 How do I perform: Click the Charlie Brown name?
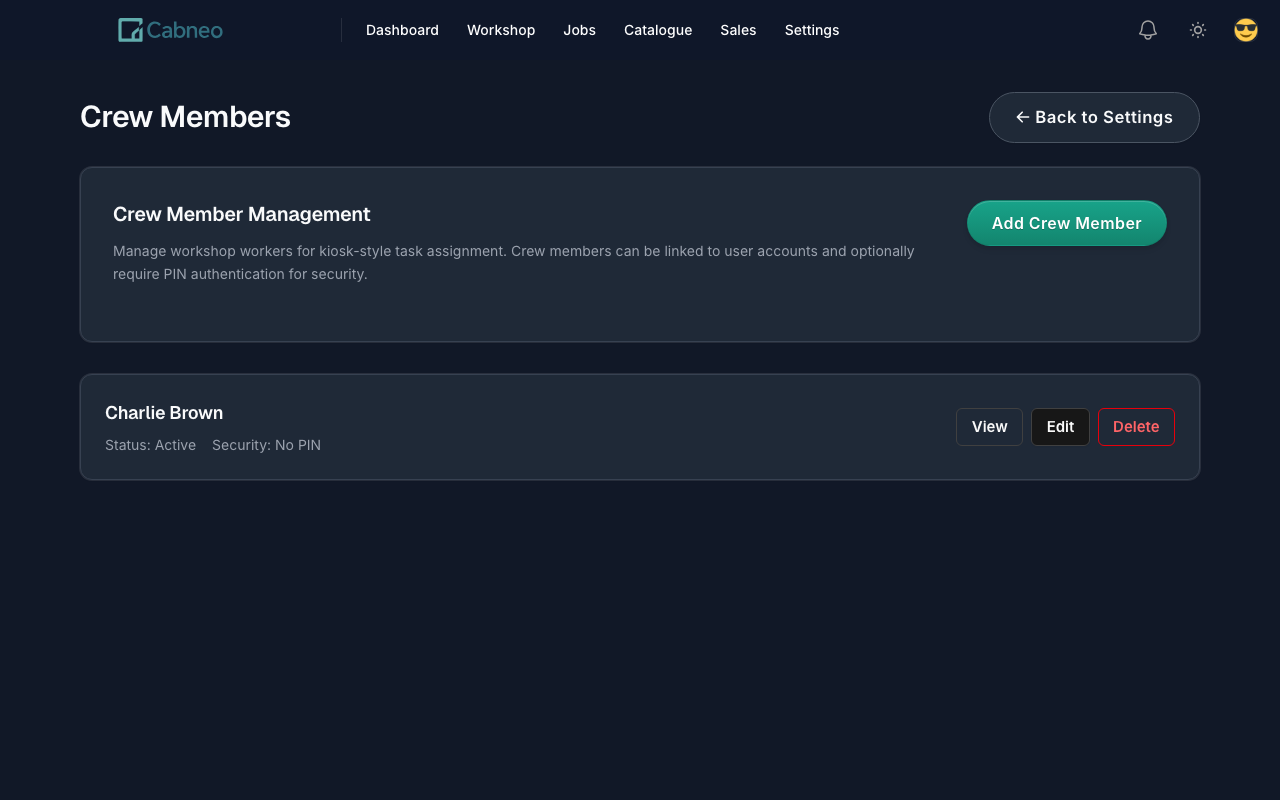[164, 413]
